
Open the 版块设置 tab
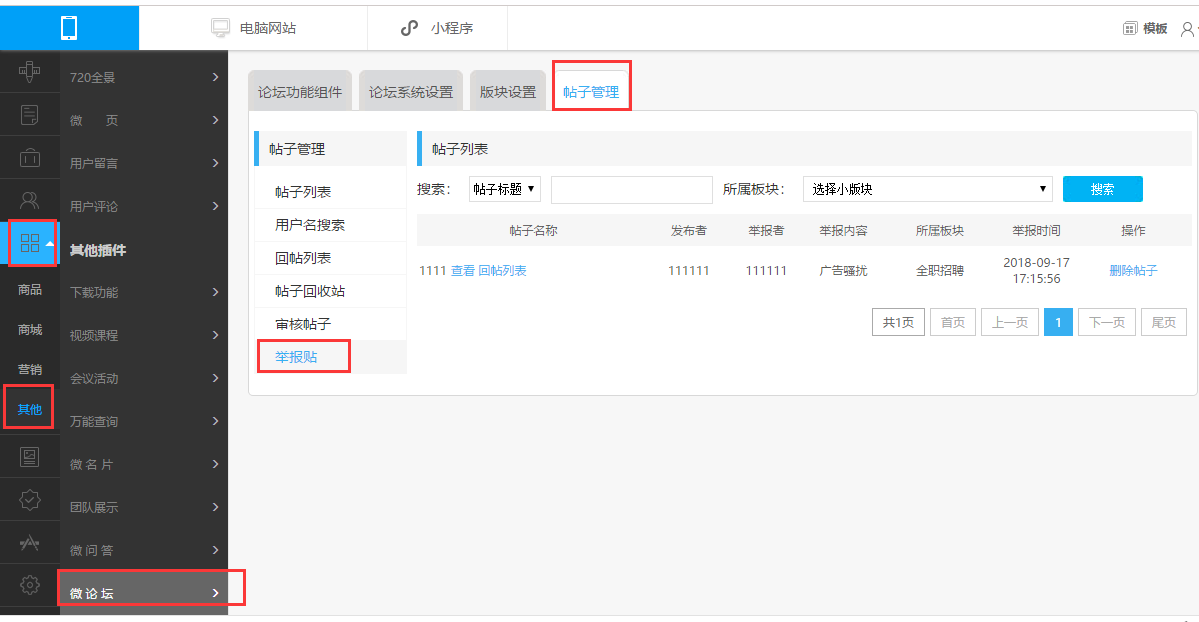tap(508, 91)
